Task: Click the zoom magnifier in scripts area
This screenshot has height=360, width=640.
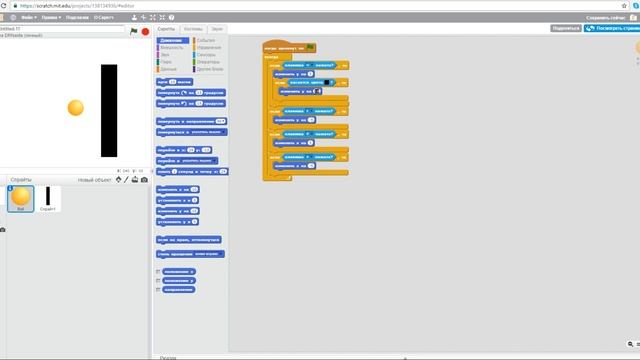Action: pos(630,344)
